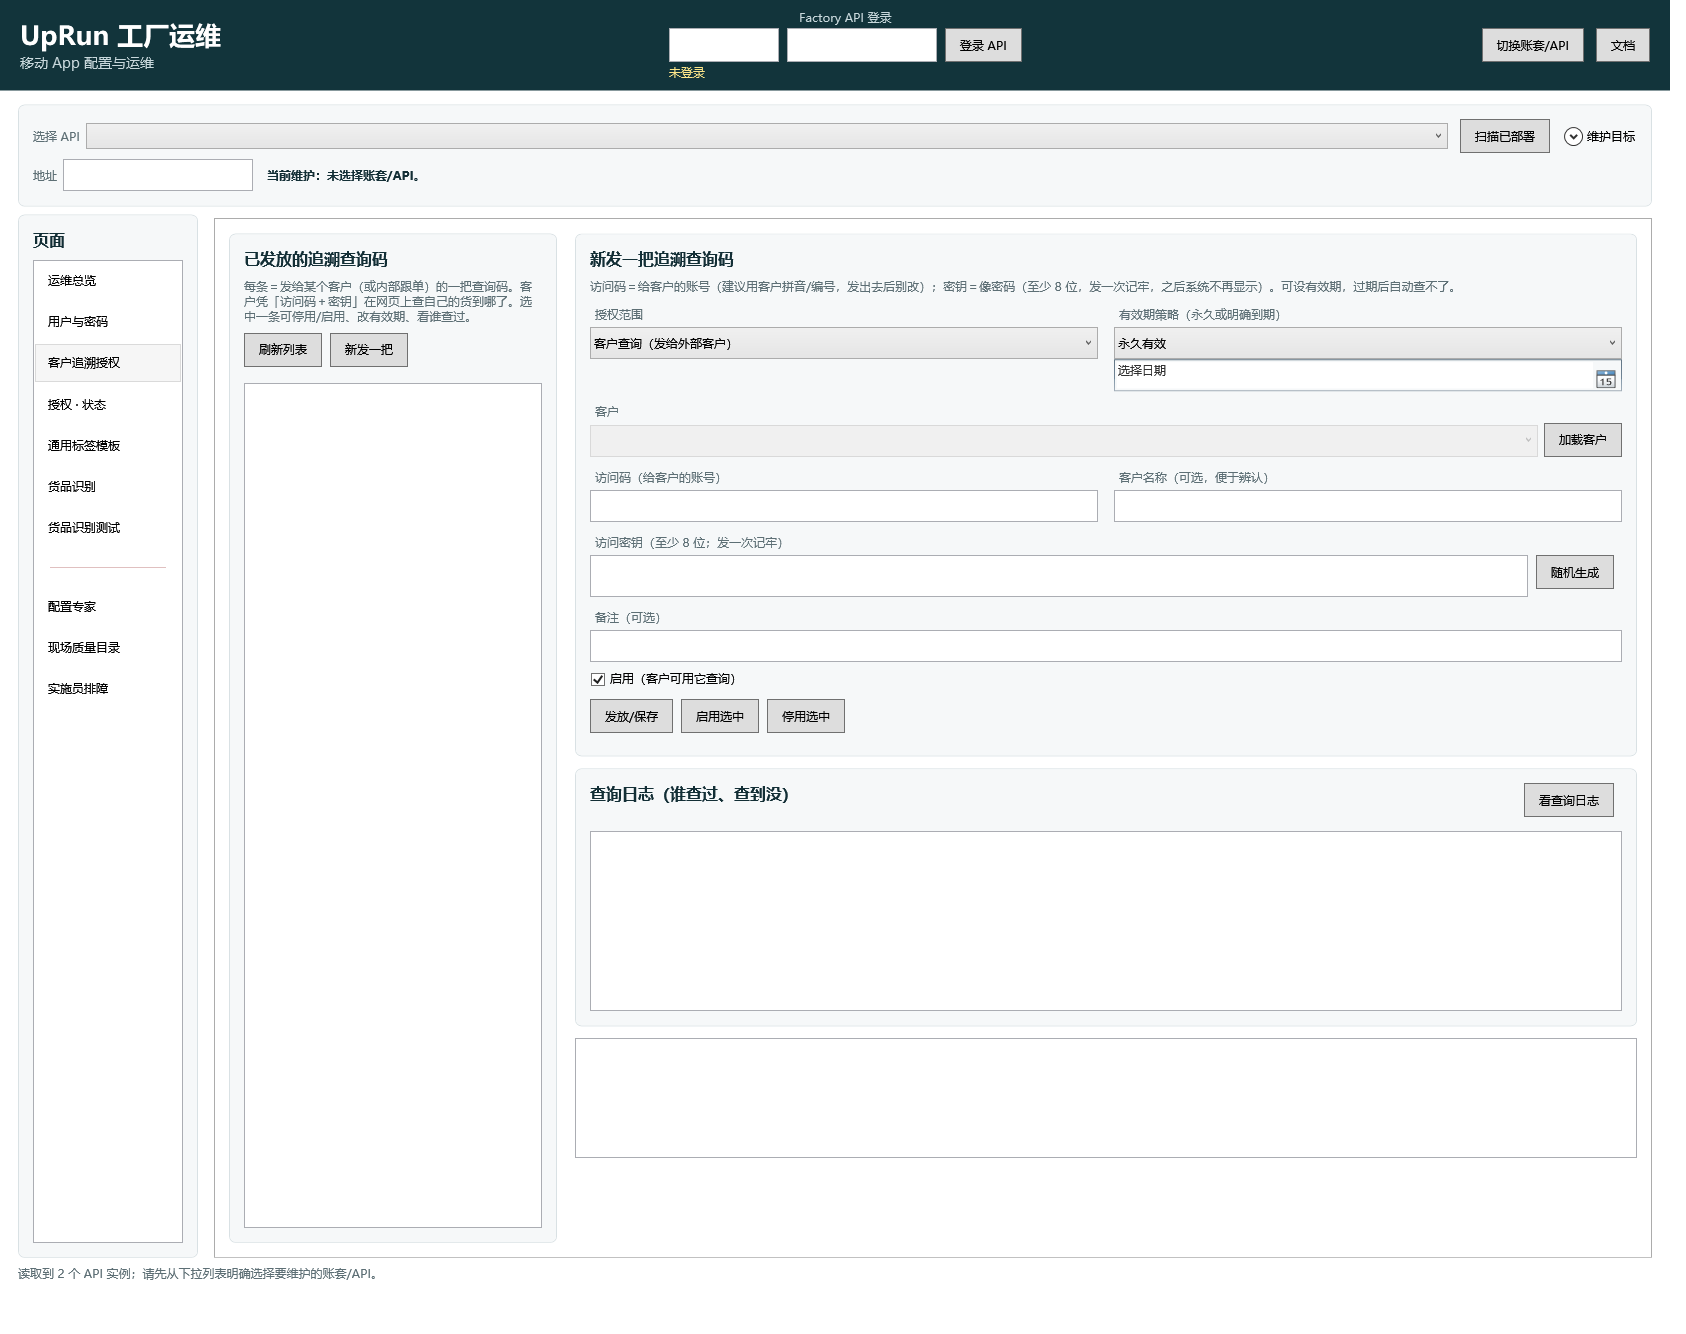This screenshot has height=1334, width=1686.
Task: Select 客户追溯授权 in the sidebar
Action: (108, 363)
